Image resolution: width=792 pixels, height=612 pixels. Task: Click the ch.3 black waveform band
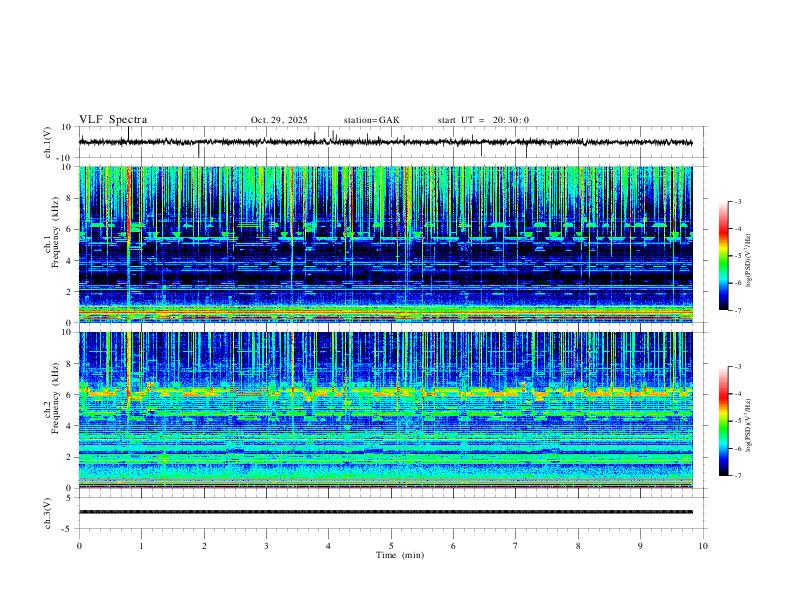pyautogui.click(x=386, y=512)
